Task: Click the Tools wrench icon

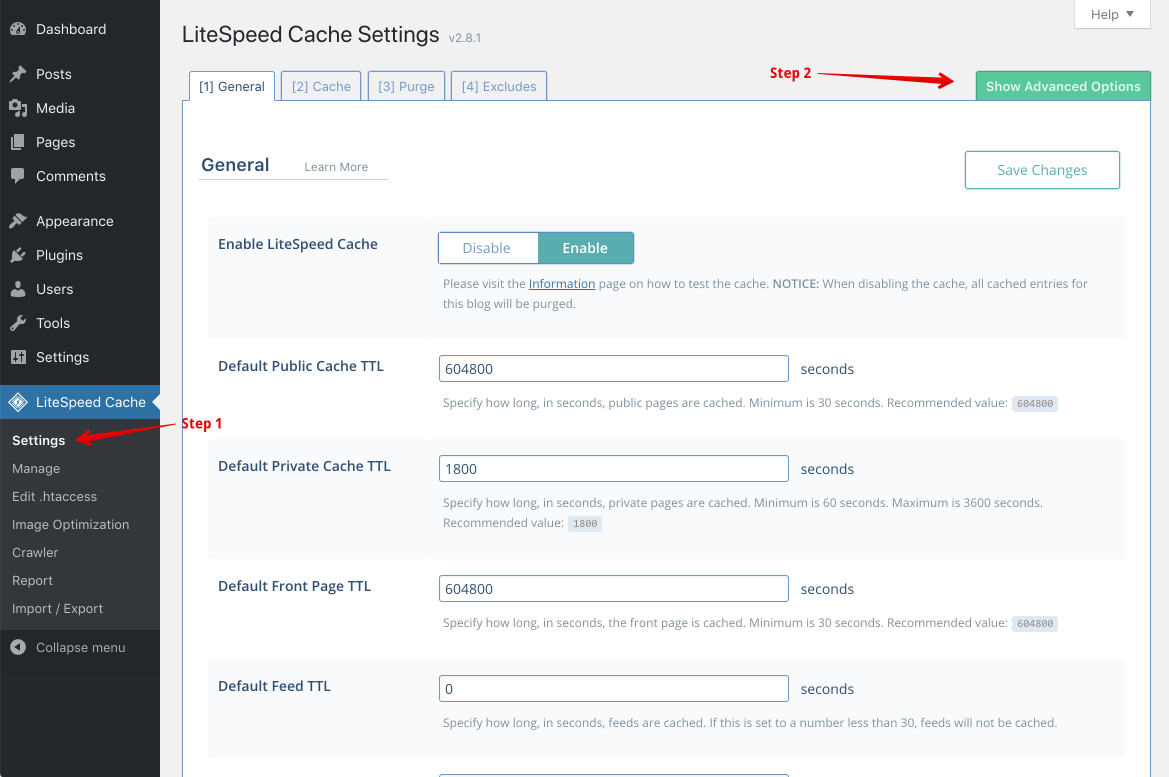Action: click(18, 323)
